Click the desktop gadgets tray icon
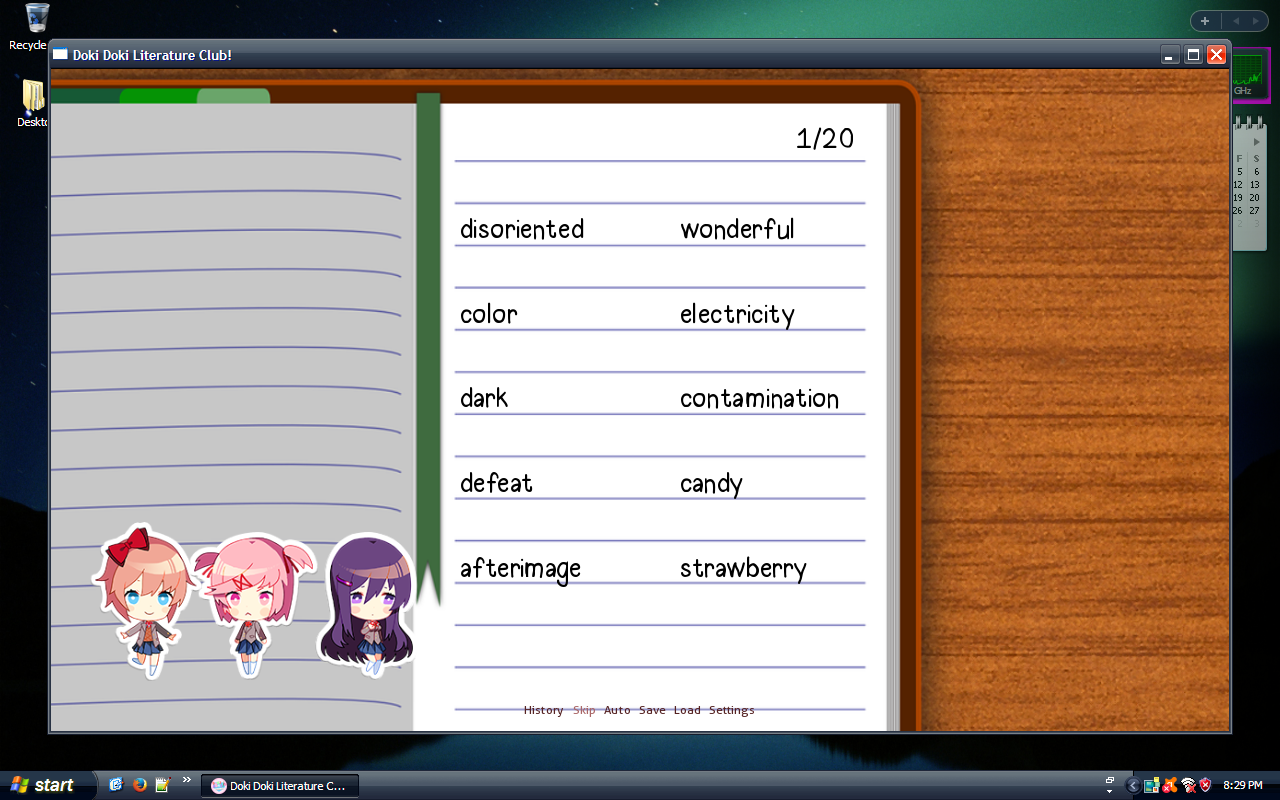Screen dimensions: 1280x800 tap(1151, 785)
